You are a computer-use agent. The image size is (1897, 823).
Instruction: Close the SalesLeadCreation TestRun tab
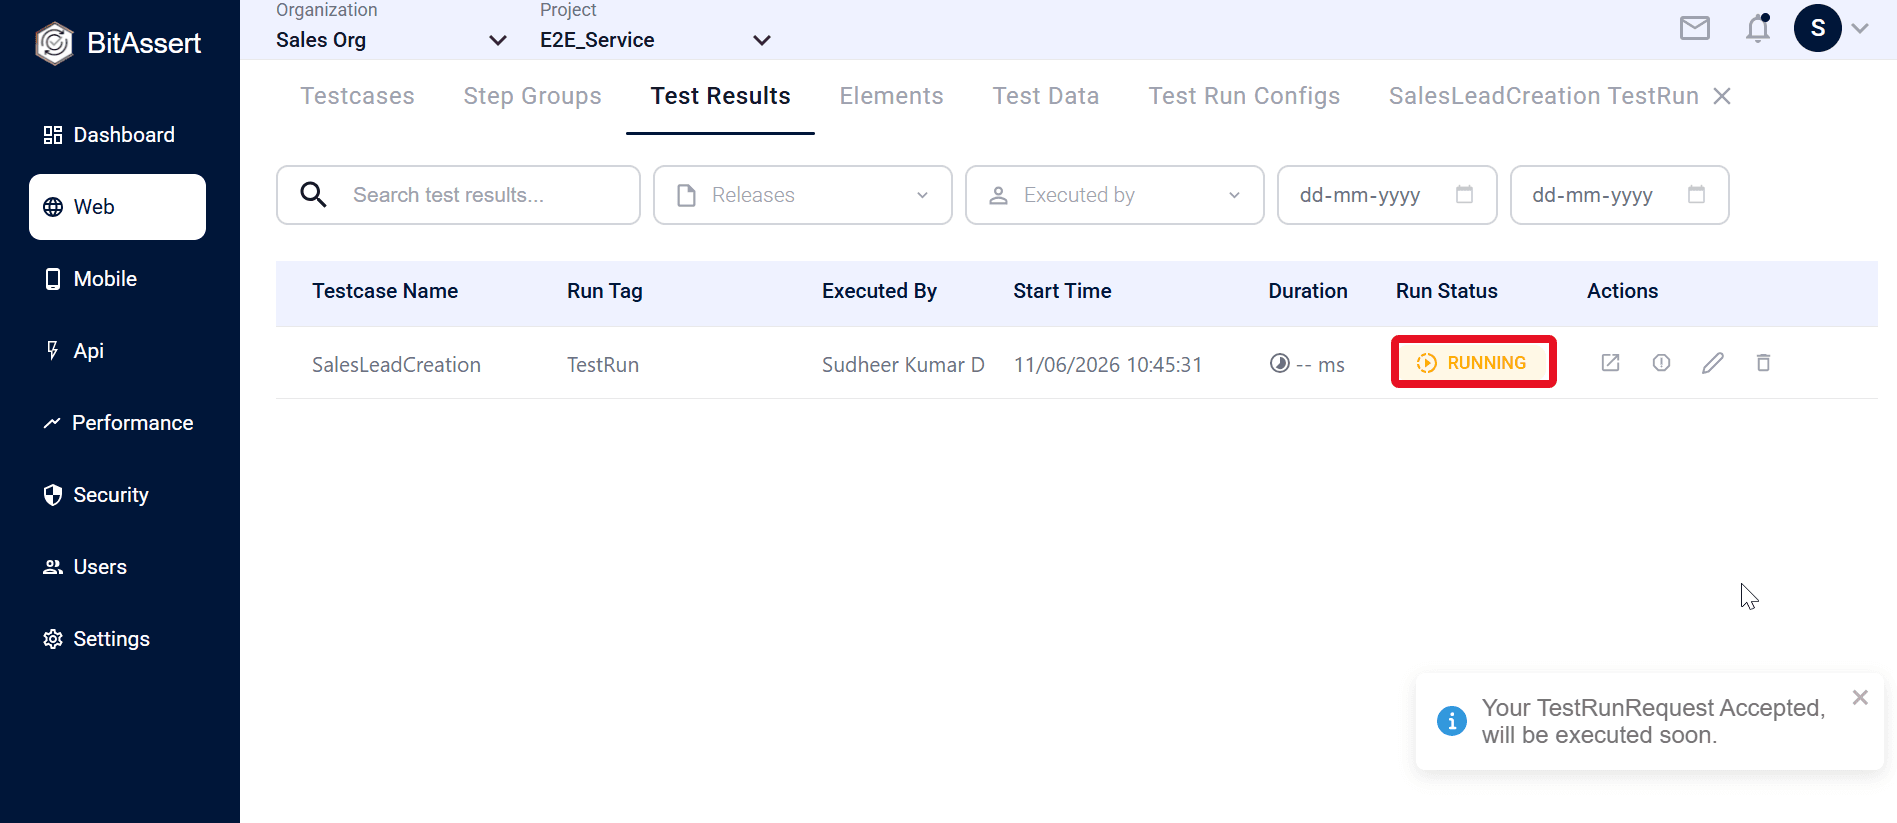[x=1722, y=96]
